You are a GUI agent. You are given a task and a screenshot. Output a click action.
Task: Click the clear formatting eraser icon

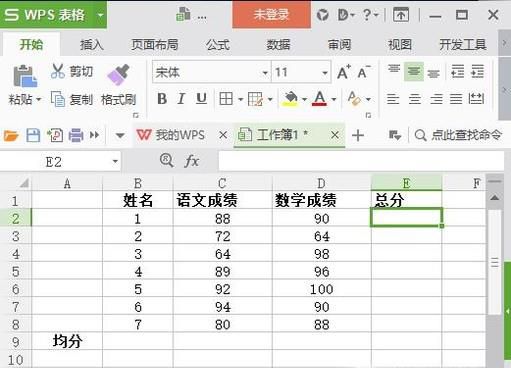tap(354, 99)
